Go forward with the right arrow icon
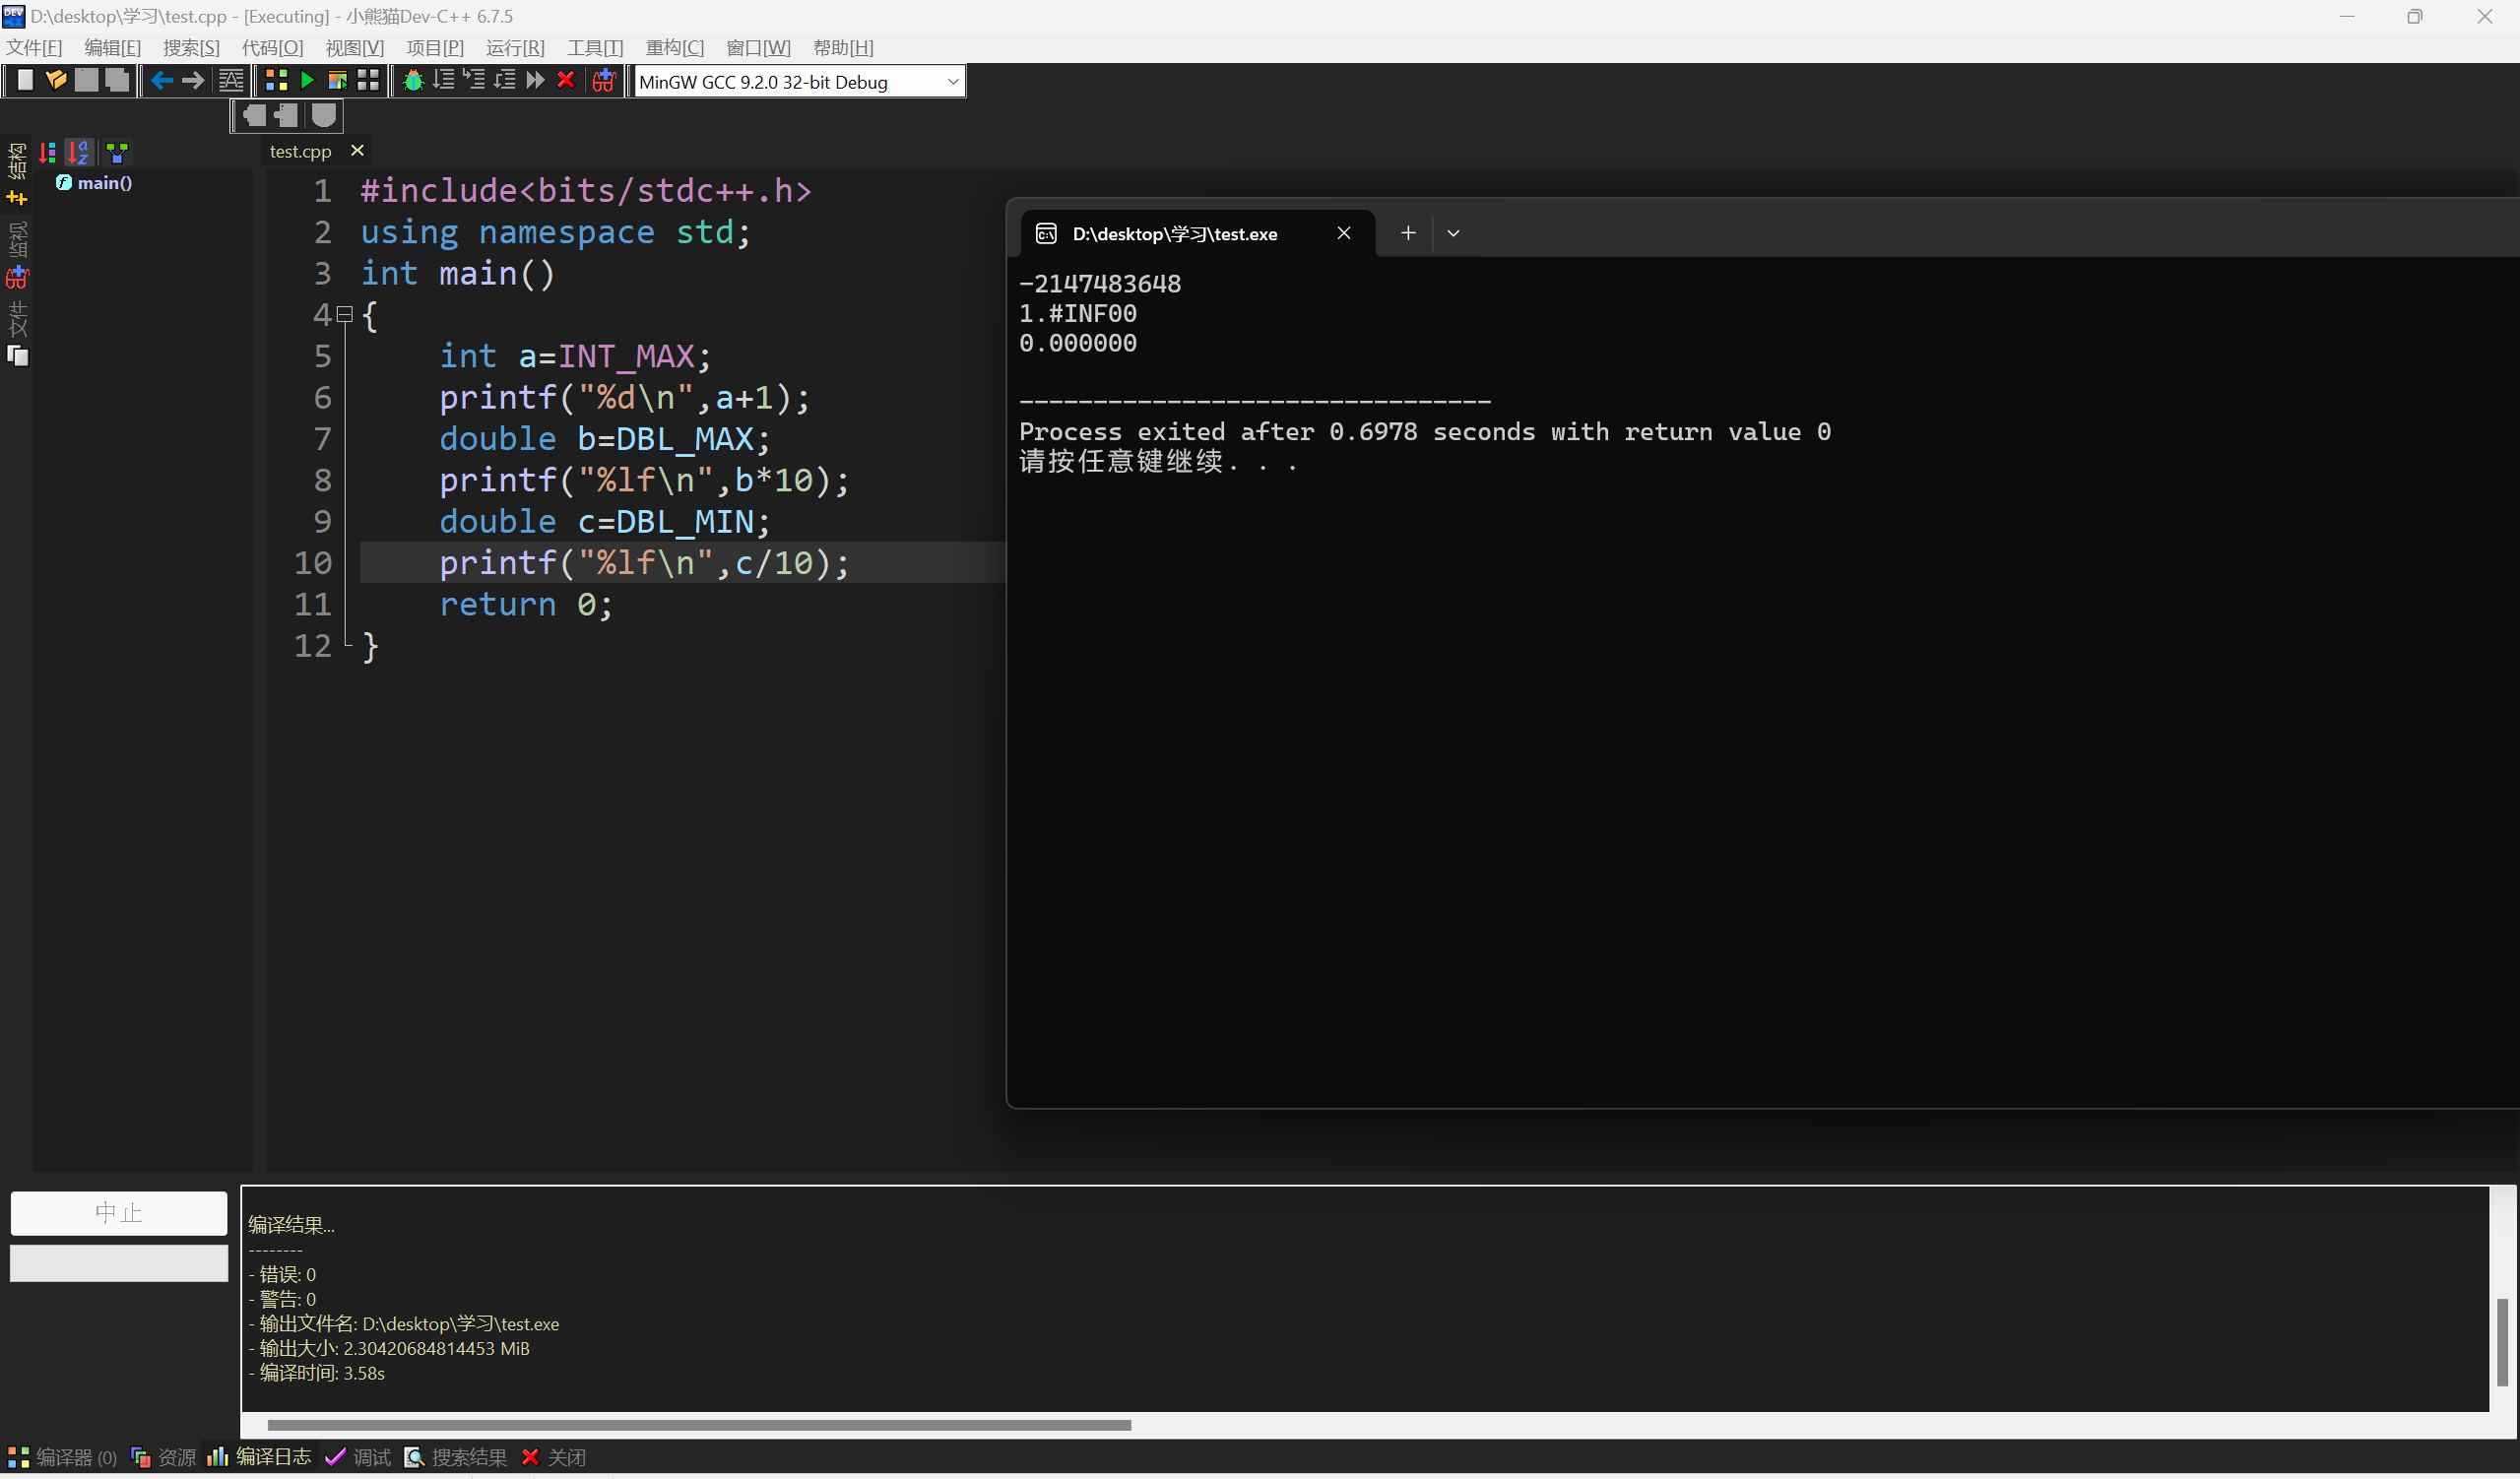The width and height of the screenshot is (2520, 1479). click(192, 81)
